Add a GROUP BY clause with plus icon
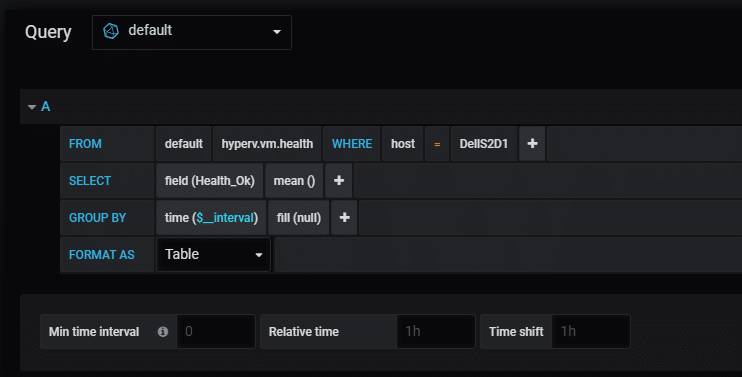The image size is (742, 377). 344,217
